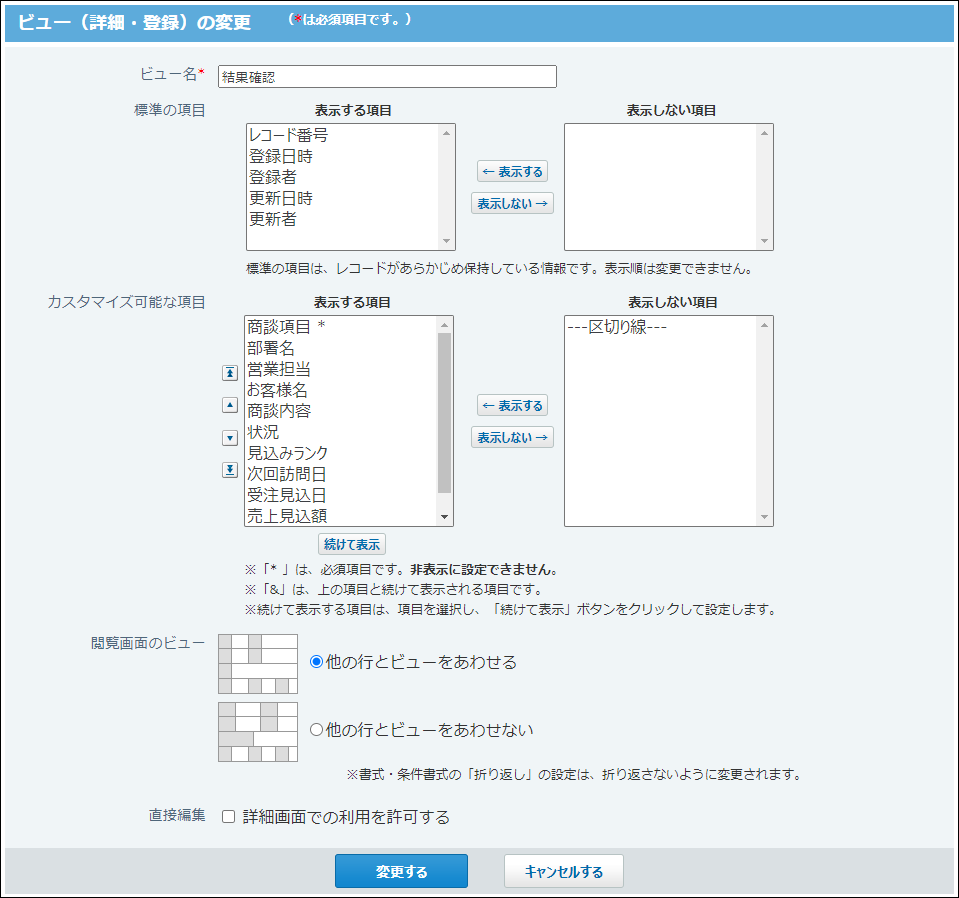Click down arrow of customizable shown list scrollbar
This screenshot has width=959, height=898.
tap(445, 517)
